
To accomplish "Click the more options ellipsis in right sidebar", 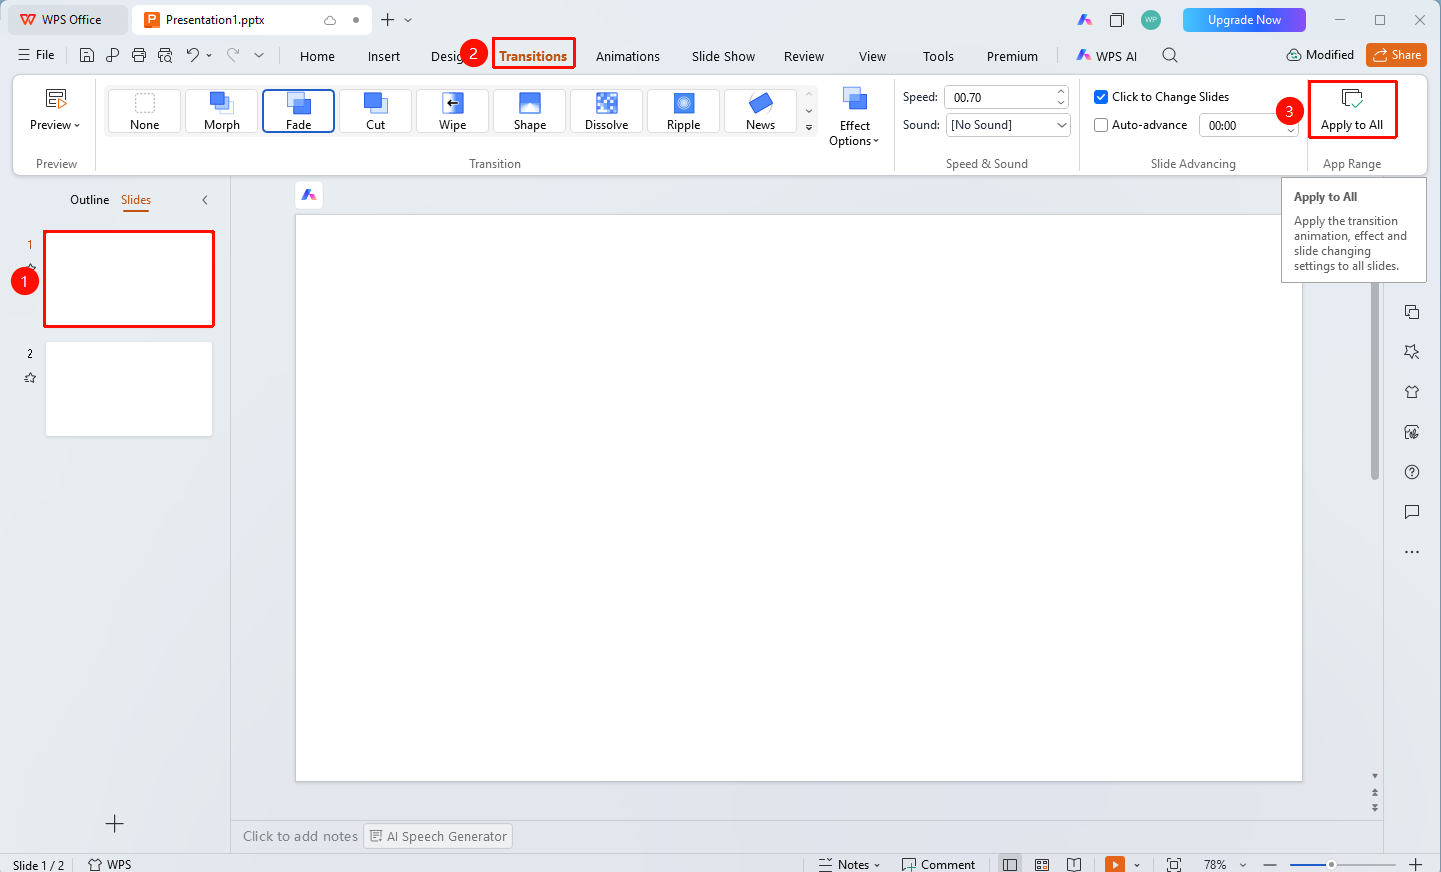I will coord(1412,552).
